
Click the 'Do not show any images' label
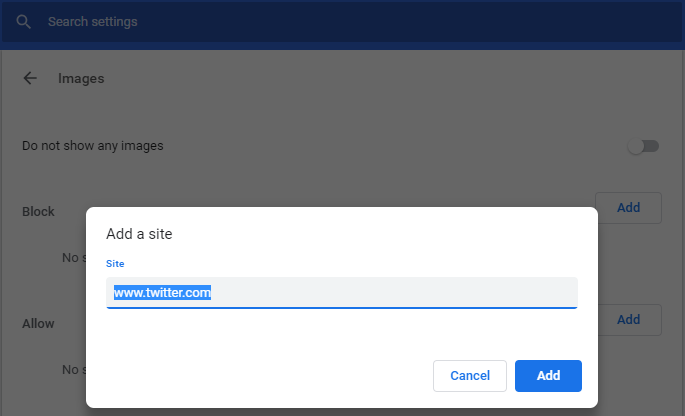pos(93,146)
